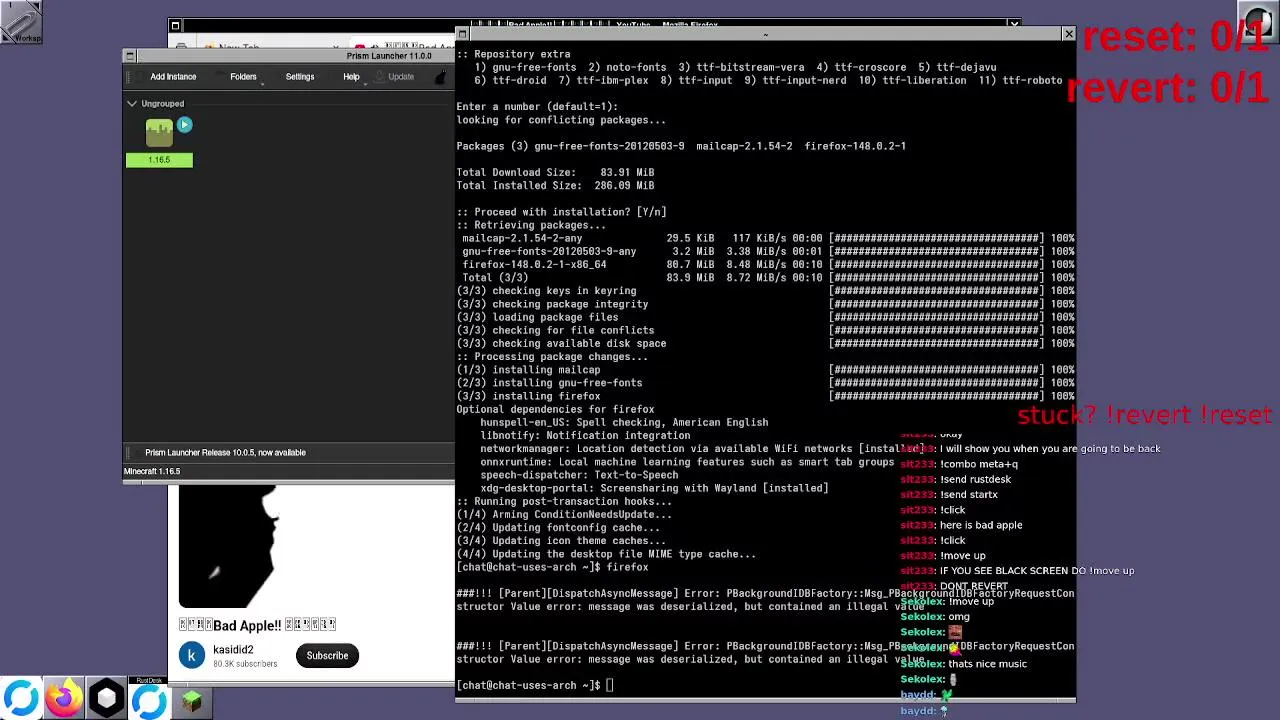
Task: Click the cat icon in Prism Launcher toolbar
Action: pos(441,77)
